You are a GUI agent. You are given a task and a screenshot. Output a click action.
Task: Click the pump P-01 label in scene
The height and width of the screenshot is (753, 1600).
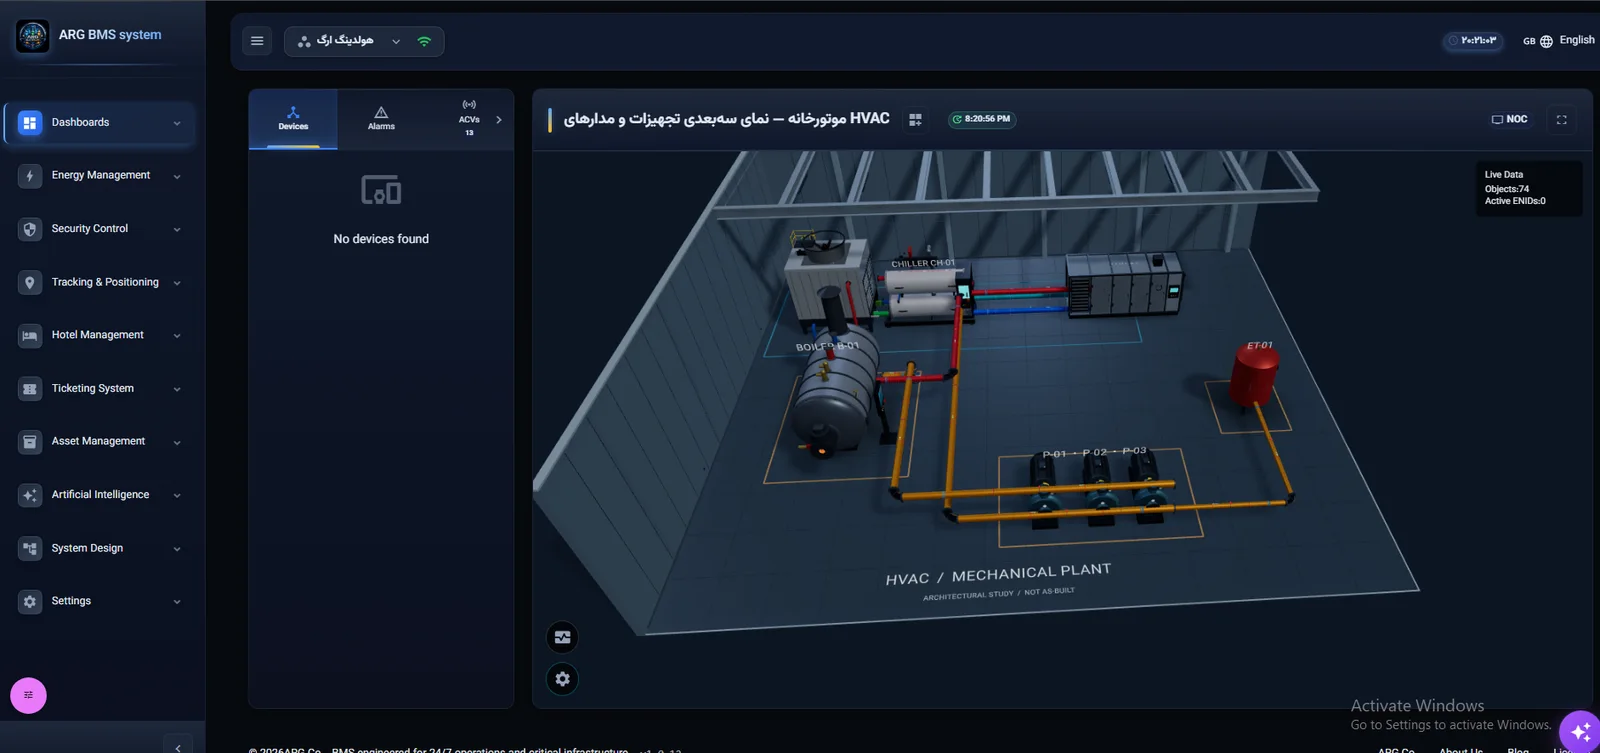click(x=1054, y=455)
